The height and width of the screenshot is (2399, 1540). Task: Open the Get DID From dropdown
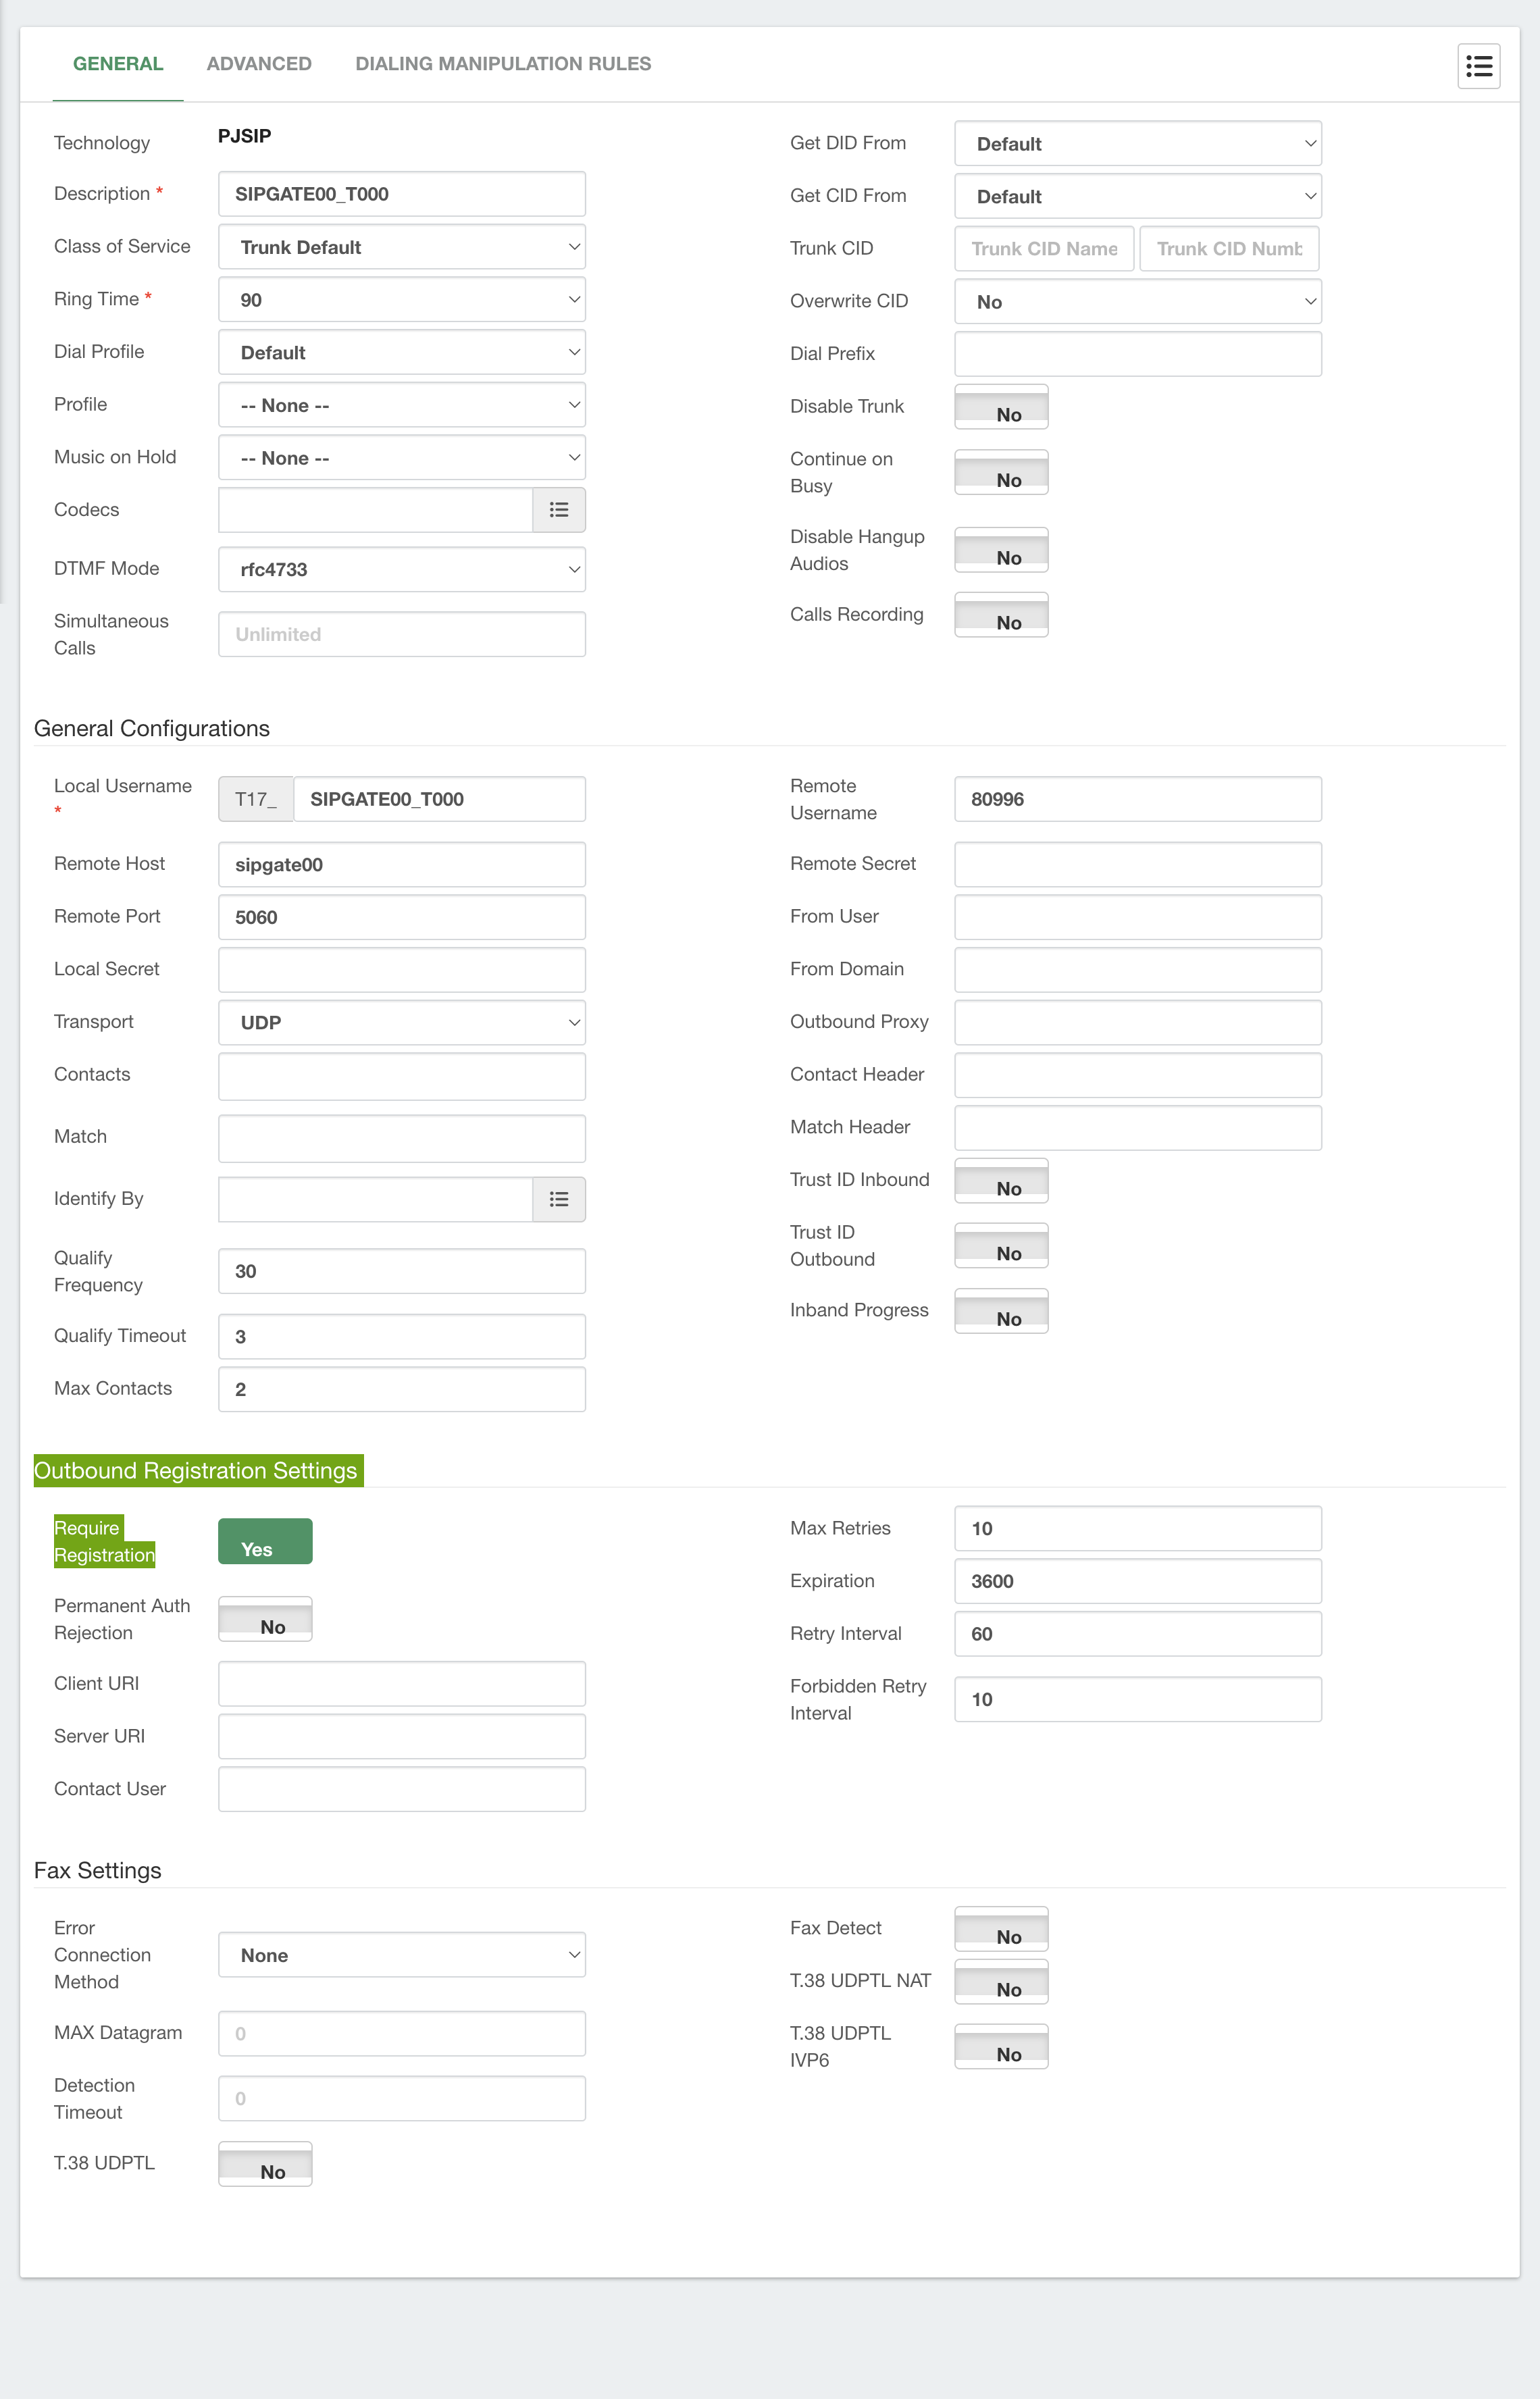tap(1137, 144)
